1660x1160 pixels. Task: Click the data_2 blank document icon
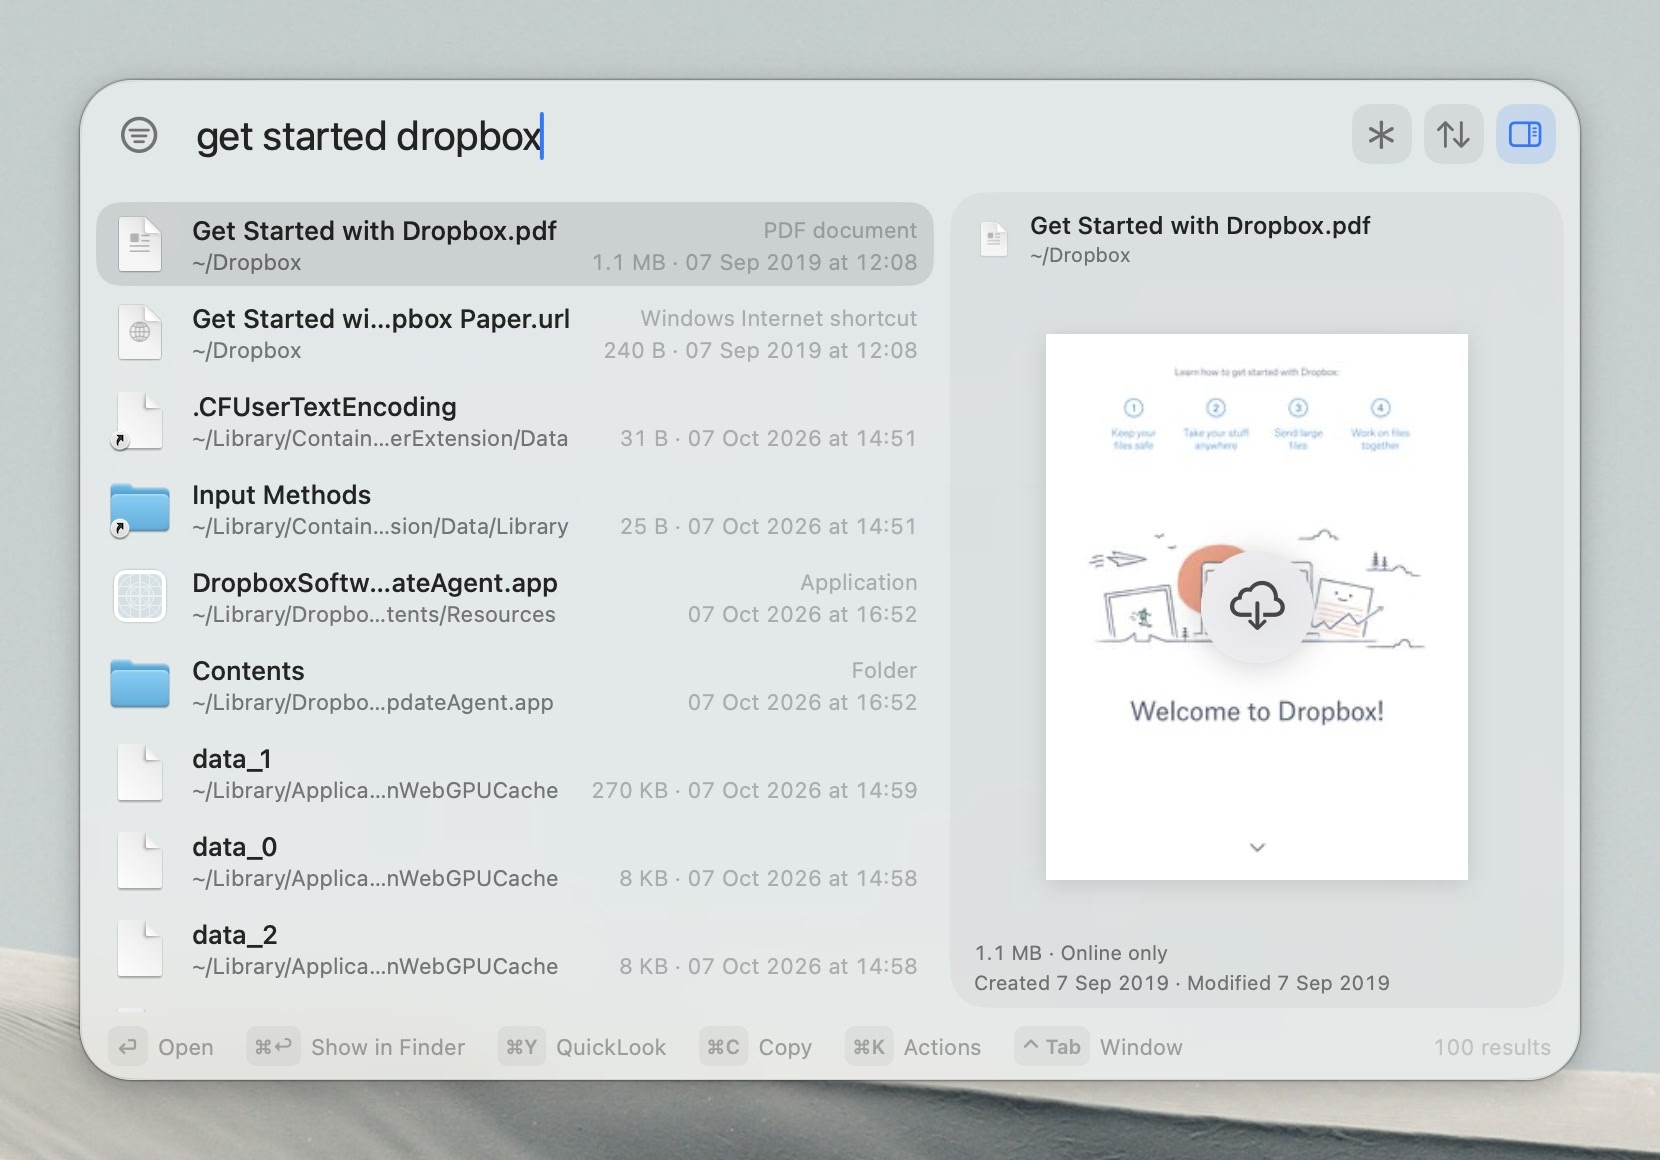140,949
